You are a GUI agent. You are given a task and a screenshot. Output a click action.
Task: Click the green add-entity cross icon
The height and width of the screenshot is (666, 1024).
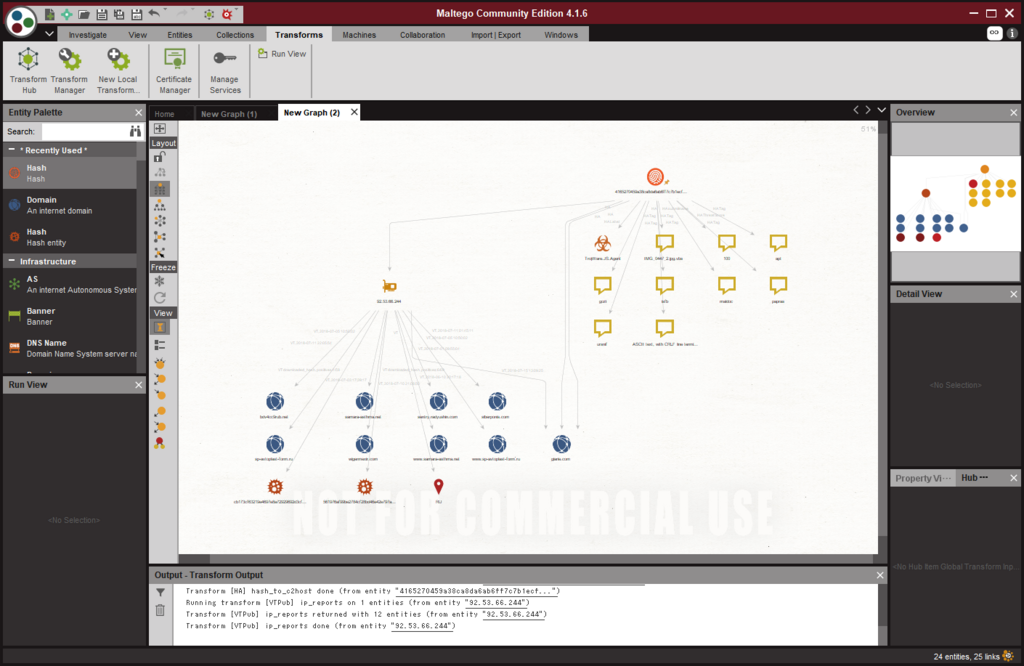(x=67, y=14)
